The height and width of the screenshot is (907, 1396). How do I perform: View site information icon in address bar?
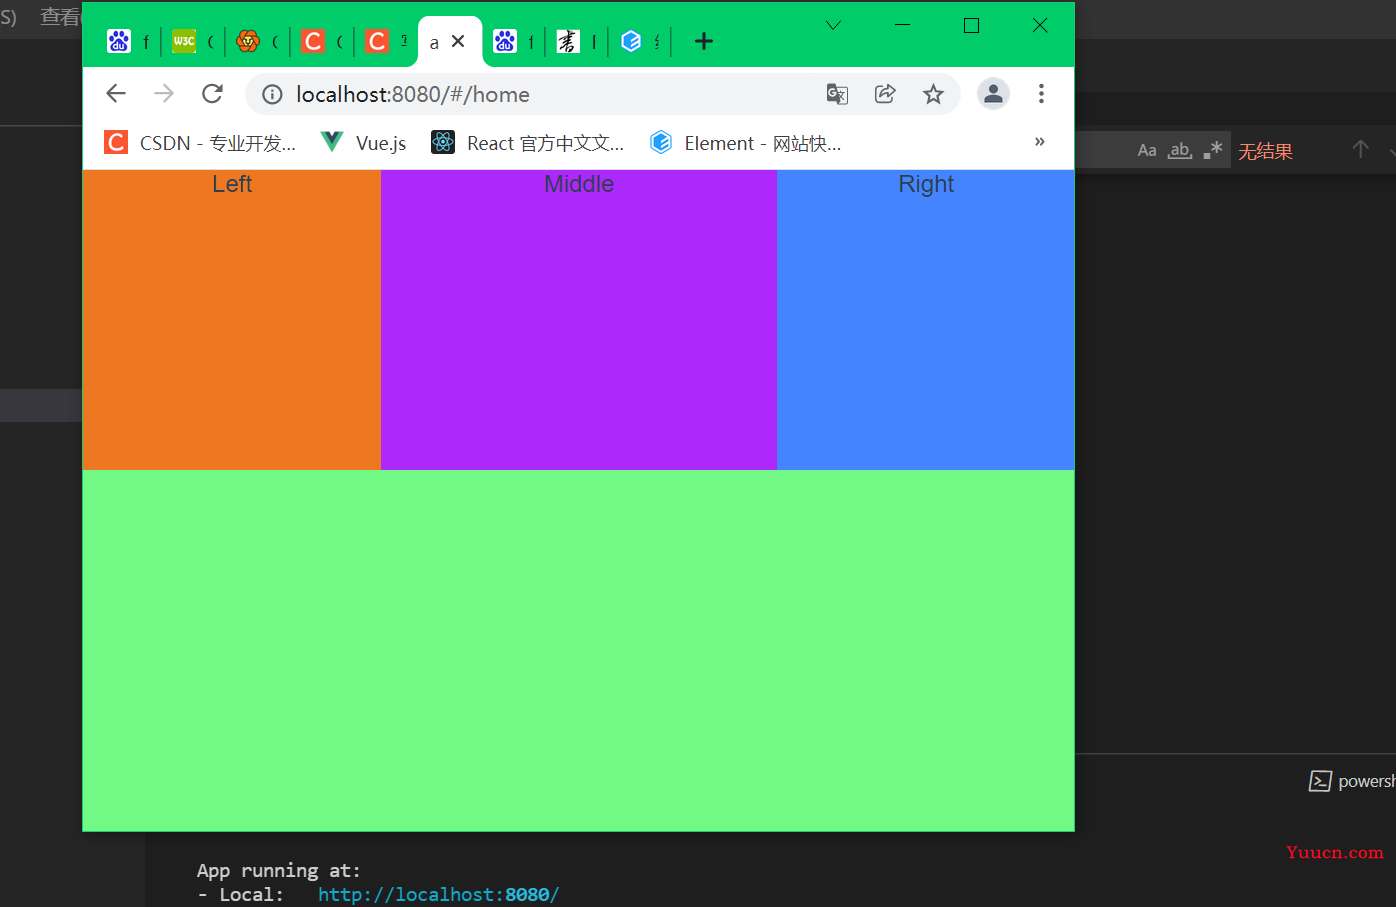(x=272, y=94)
